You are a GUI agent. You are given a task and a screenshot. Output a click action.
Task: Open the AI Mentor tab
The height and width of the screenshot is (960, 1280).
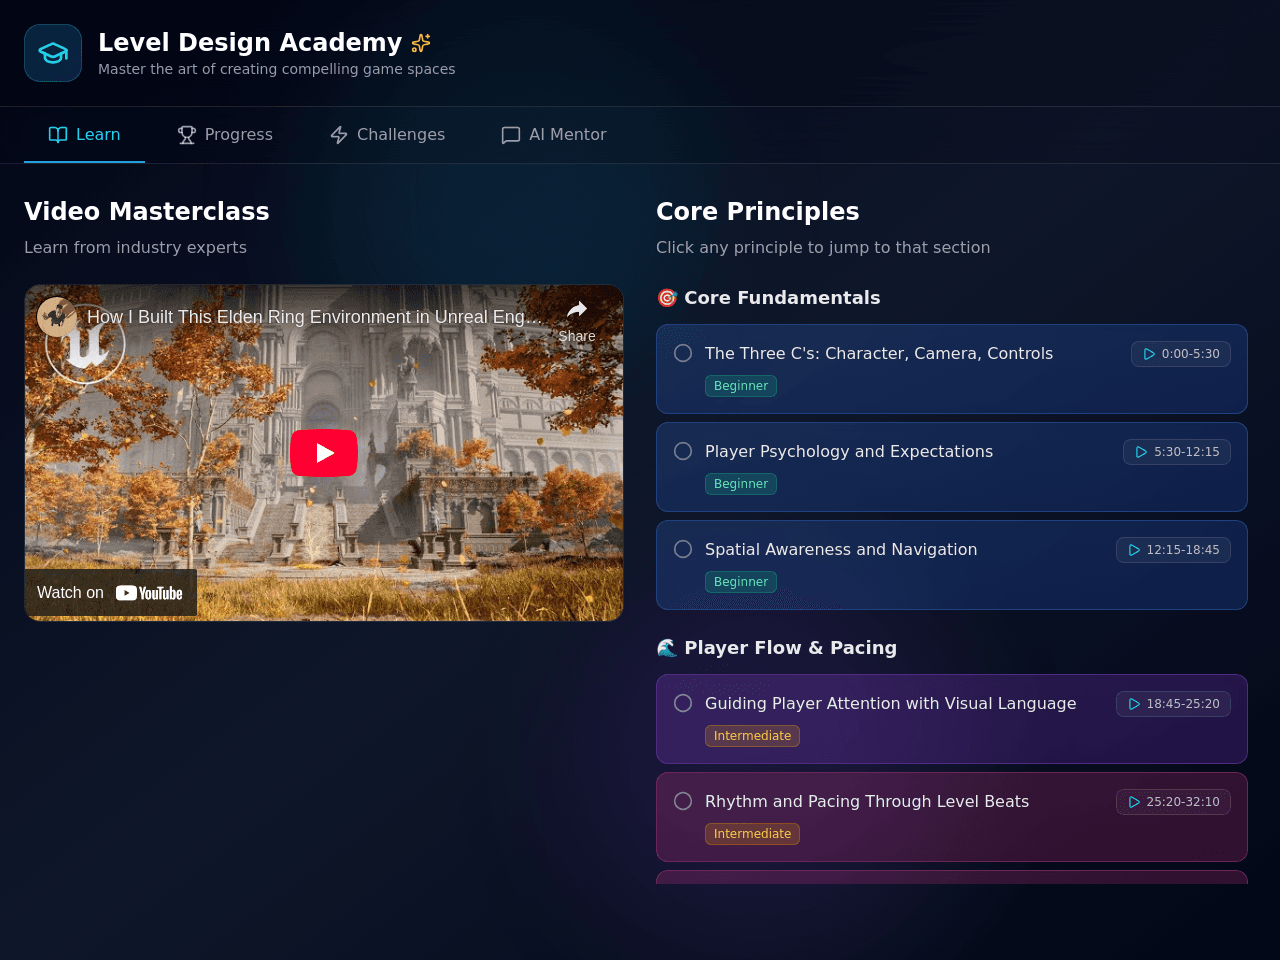554,135
